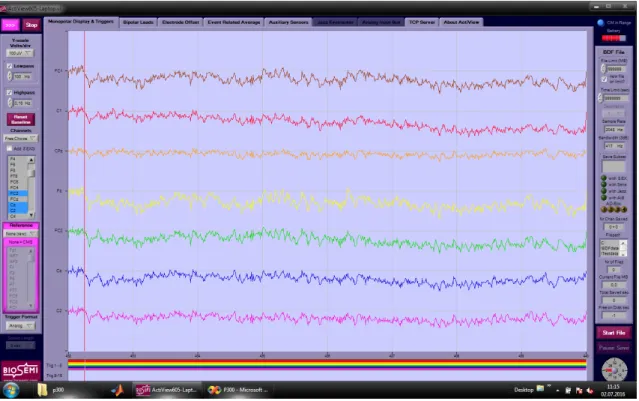Toggle new file at limit checkbox

point(604,79)
